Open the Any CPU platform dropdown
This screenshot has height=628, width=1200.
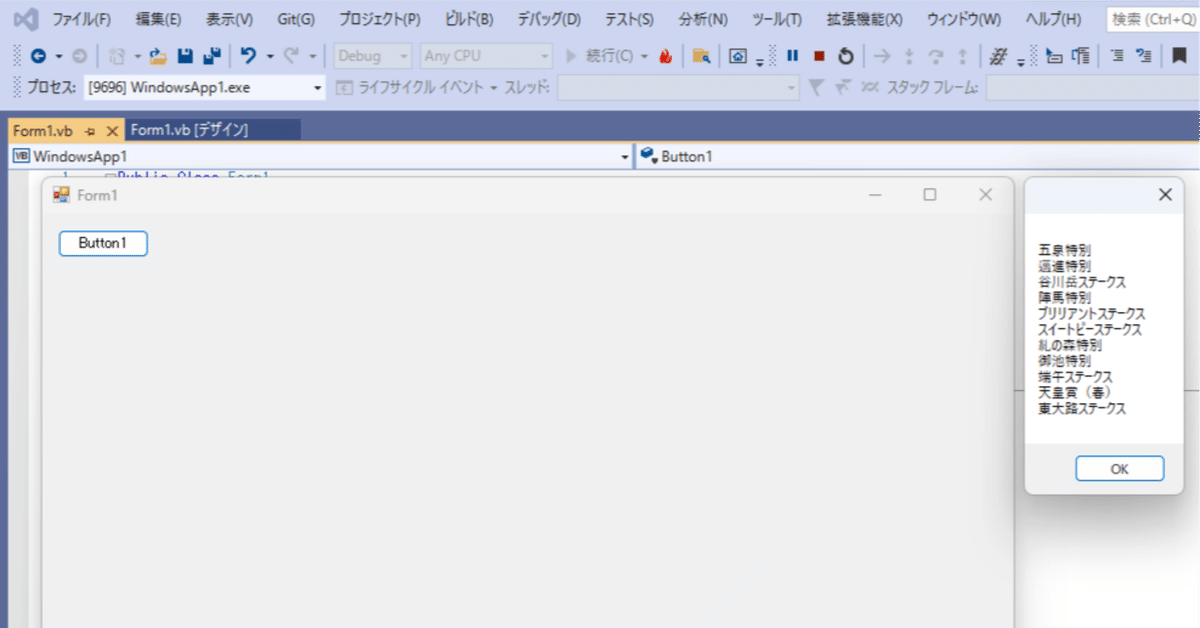tap(486, 56)
